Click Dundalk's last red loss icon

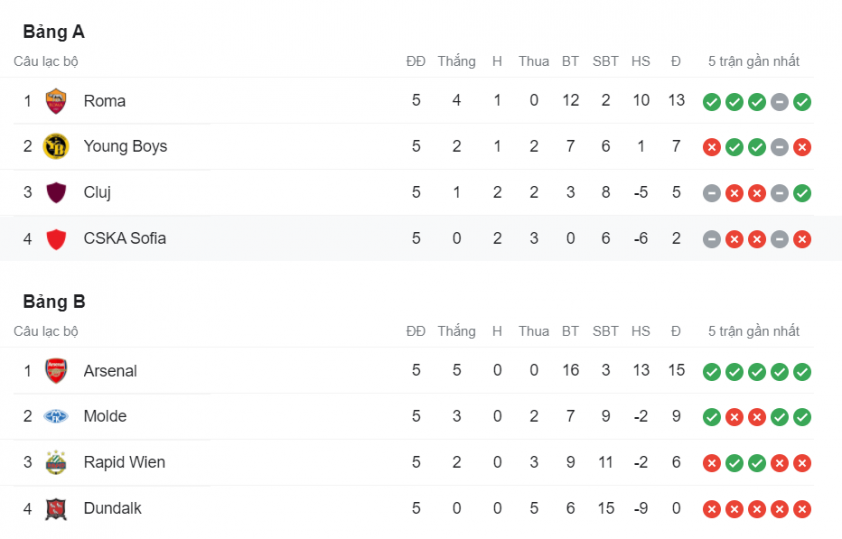coord(802,509)
